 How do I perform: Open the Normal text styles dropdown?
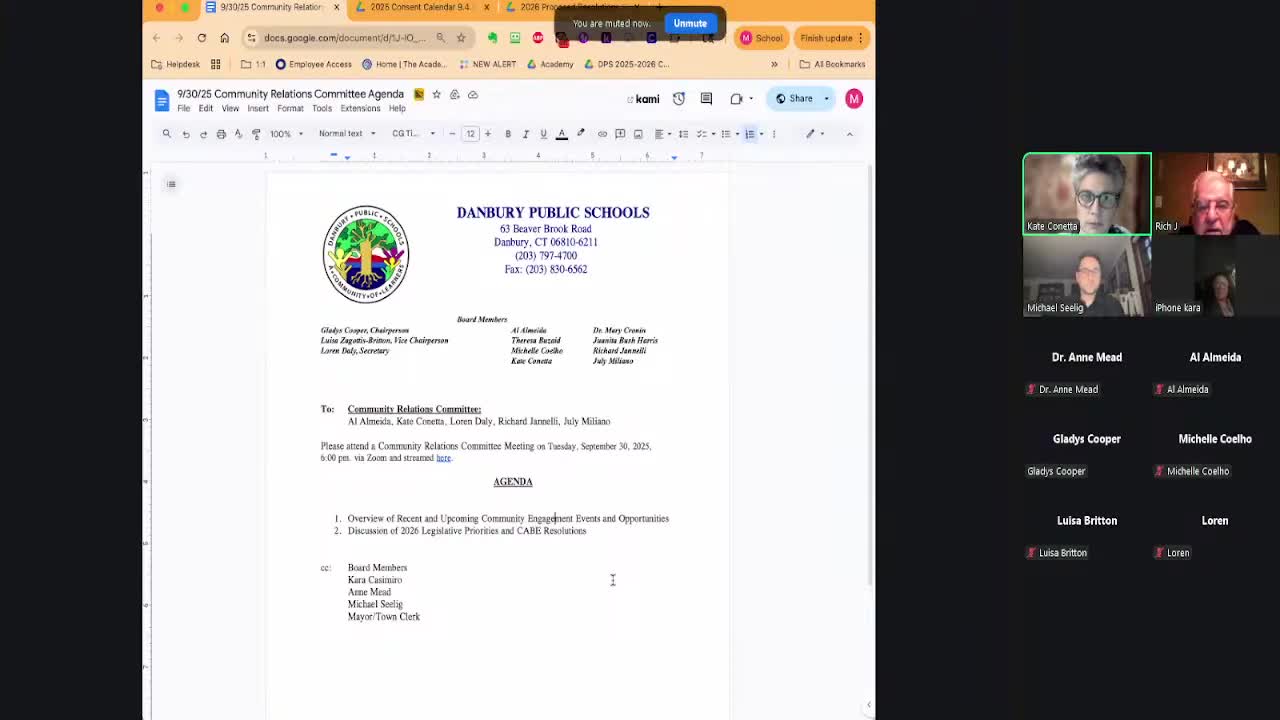(347, 133)
